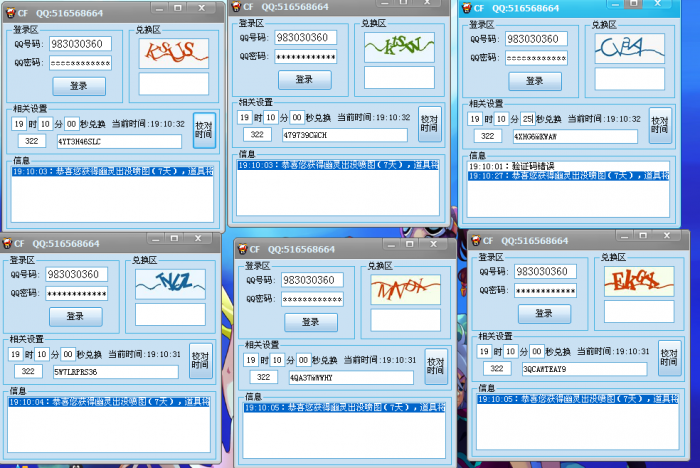The width and height of the screenshot is (700, 468).
Task: Click the exchange code field containing 4YT3H46SLC
Action: pyautogui.click(x=119, y=142)
